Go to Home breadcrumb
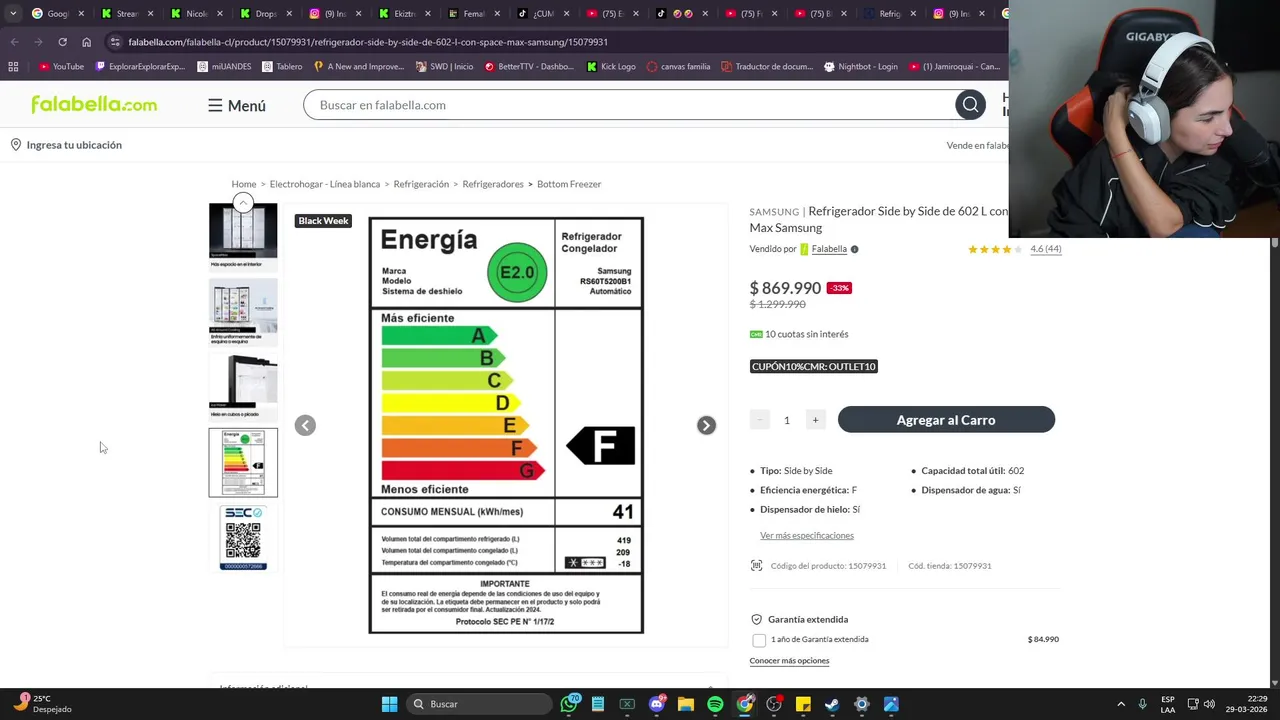This screenshot has height=720, width=1280. pyautogui.click(x=243, y=184)
